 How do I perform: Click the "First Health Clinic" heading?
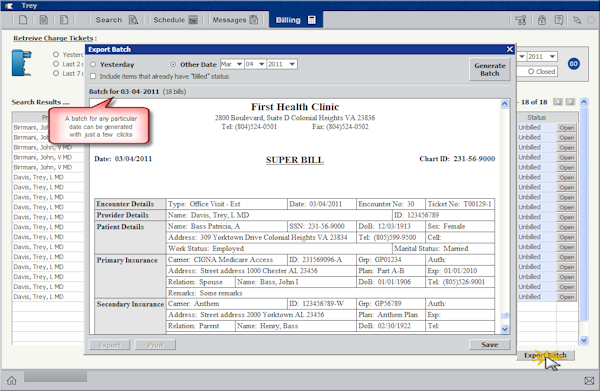pyautogui.click(x=295, y=107)
